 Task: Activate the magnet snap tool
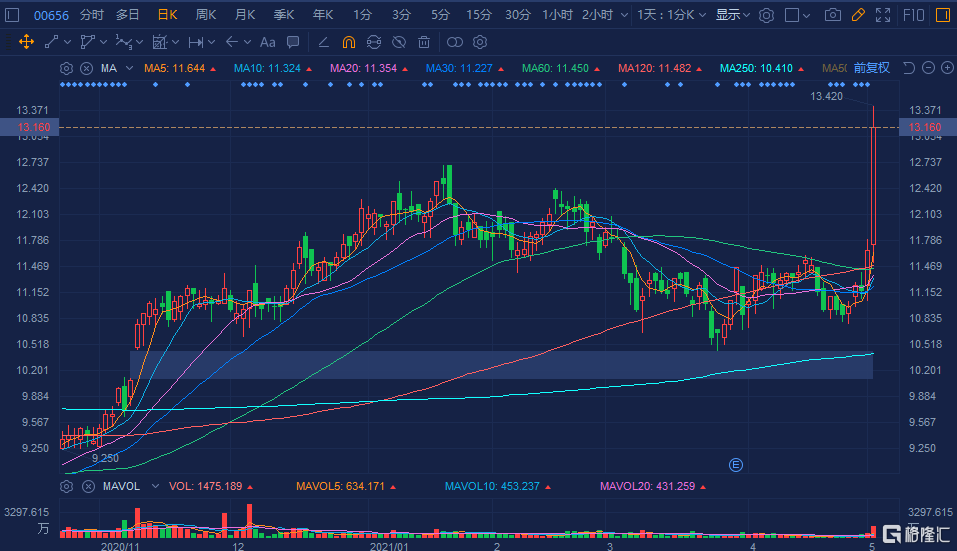(x=348, y=42)
